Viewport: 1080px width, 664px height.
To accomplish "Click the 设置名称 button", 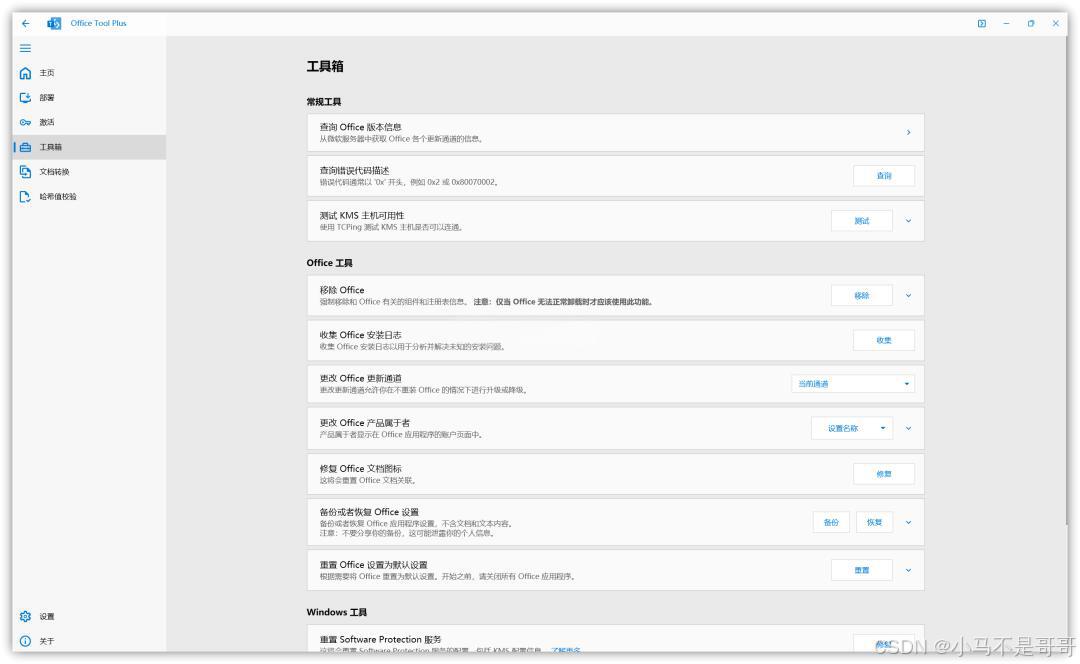I will click(843, 428).
